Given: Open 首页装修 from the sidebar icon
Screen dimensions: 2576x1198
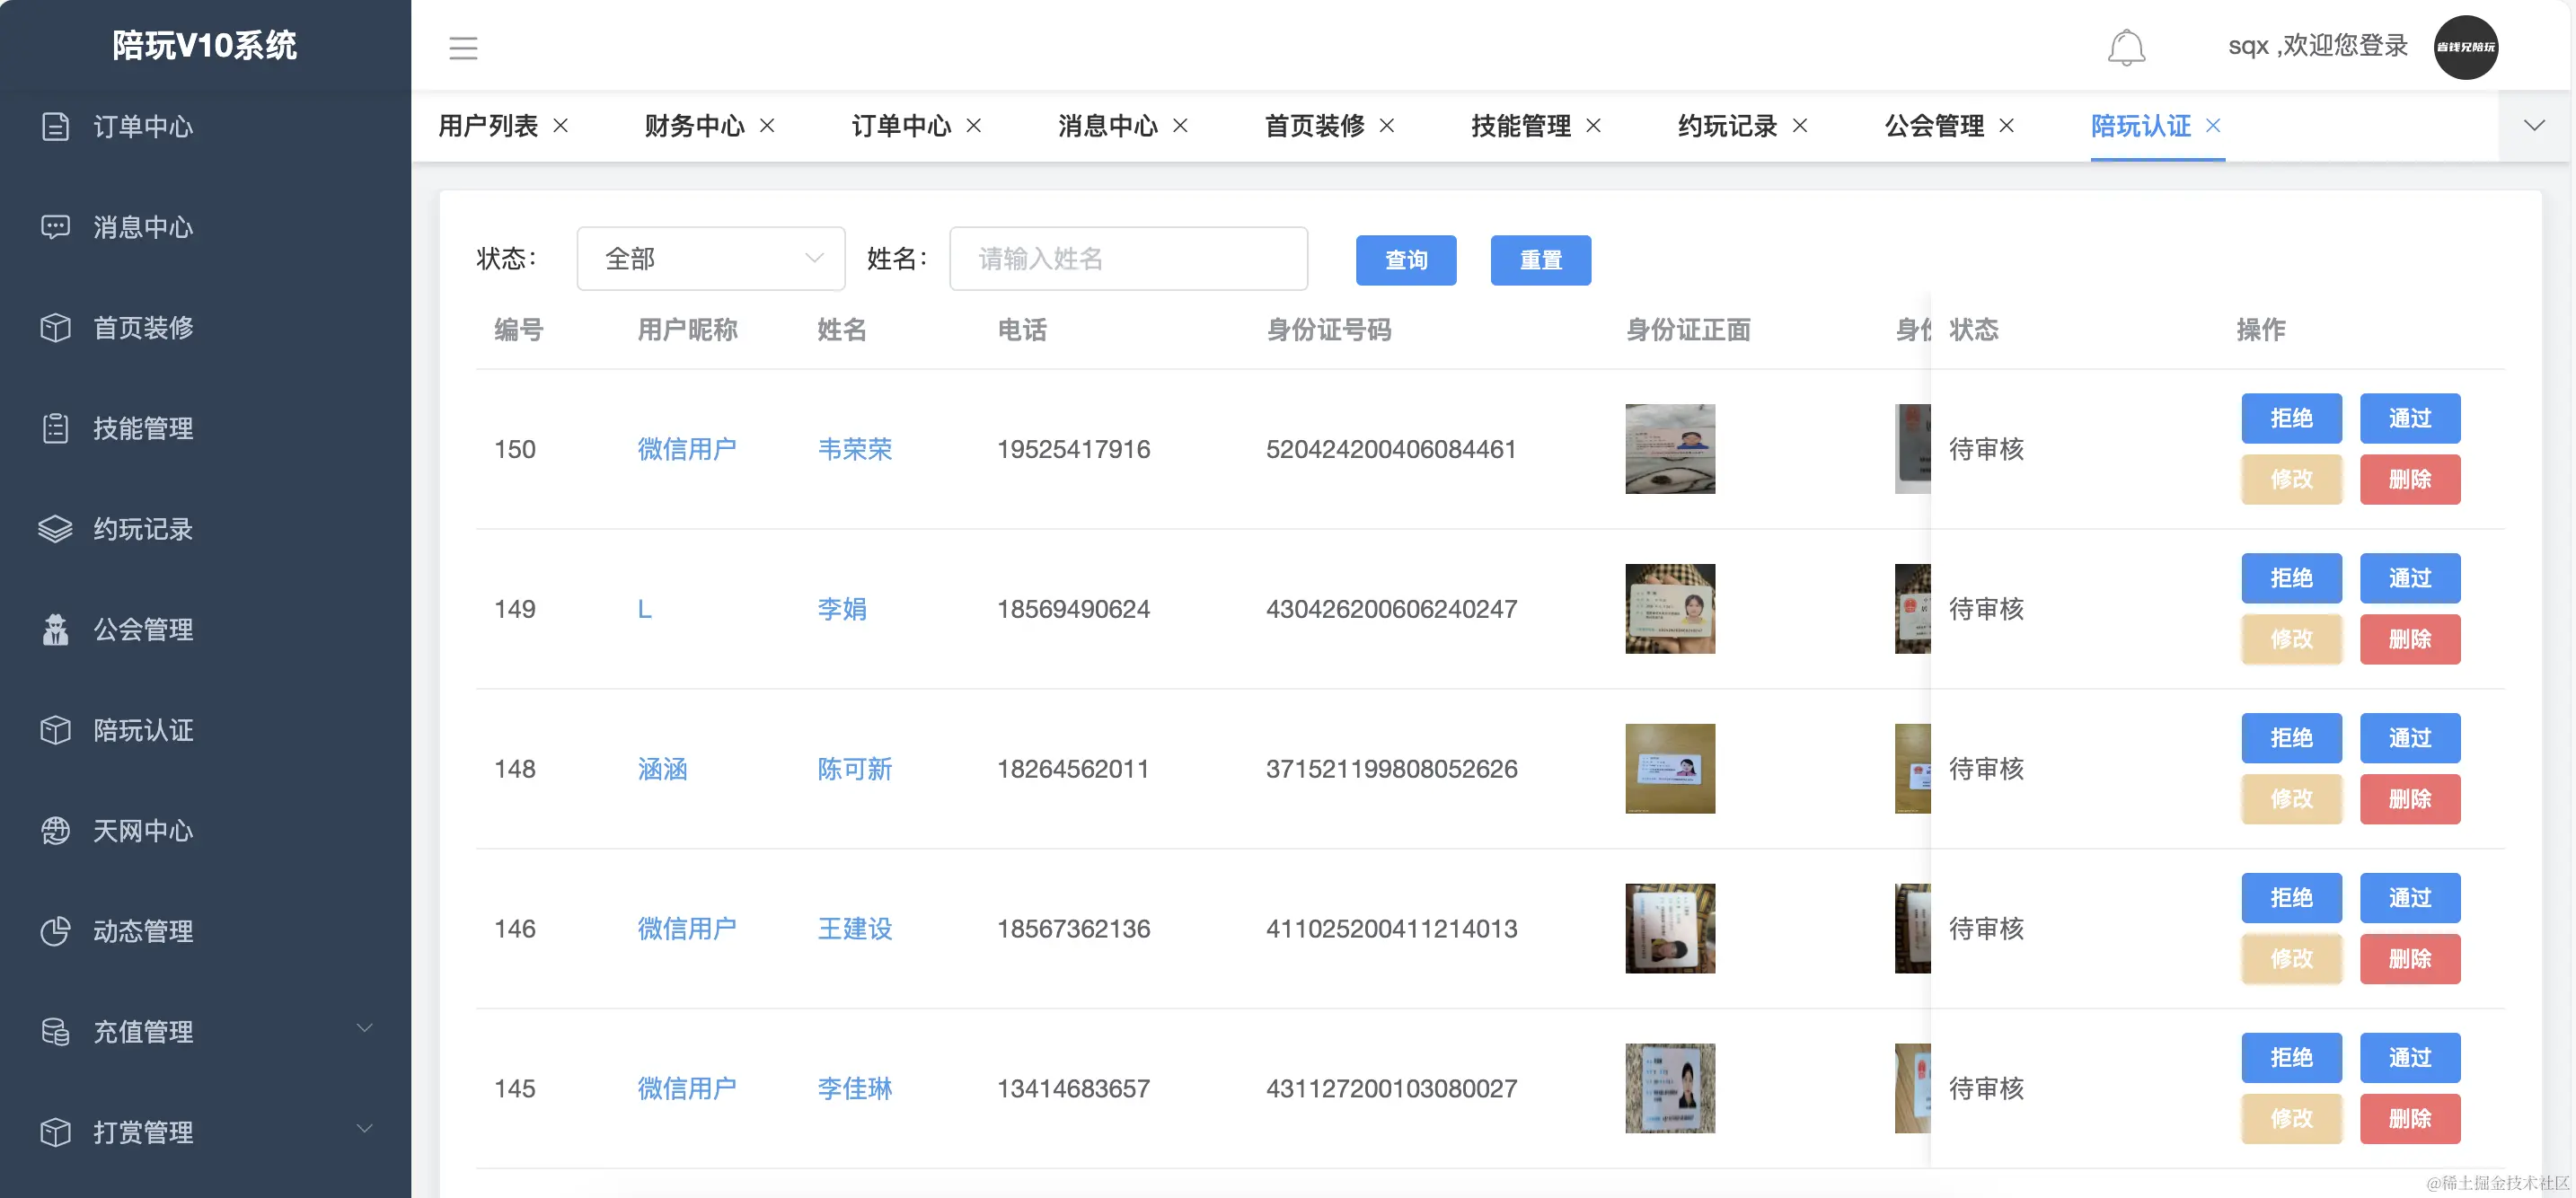Looking at the screenshot, I should point(56,327).
